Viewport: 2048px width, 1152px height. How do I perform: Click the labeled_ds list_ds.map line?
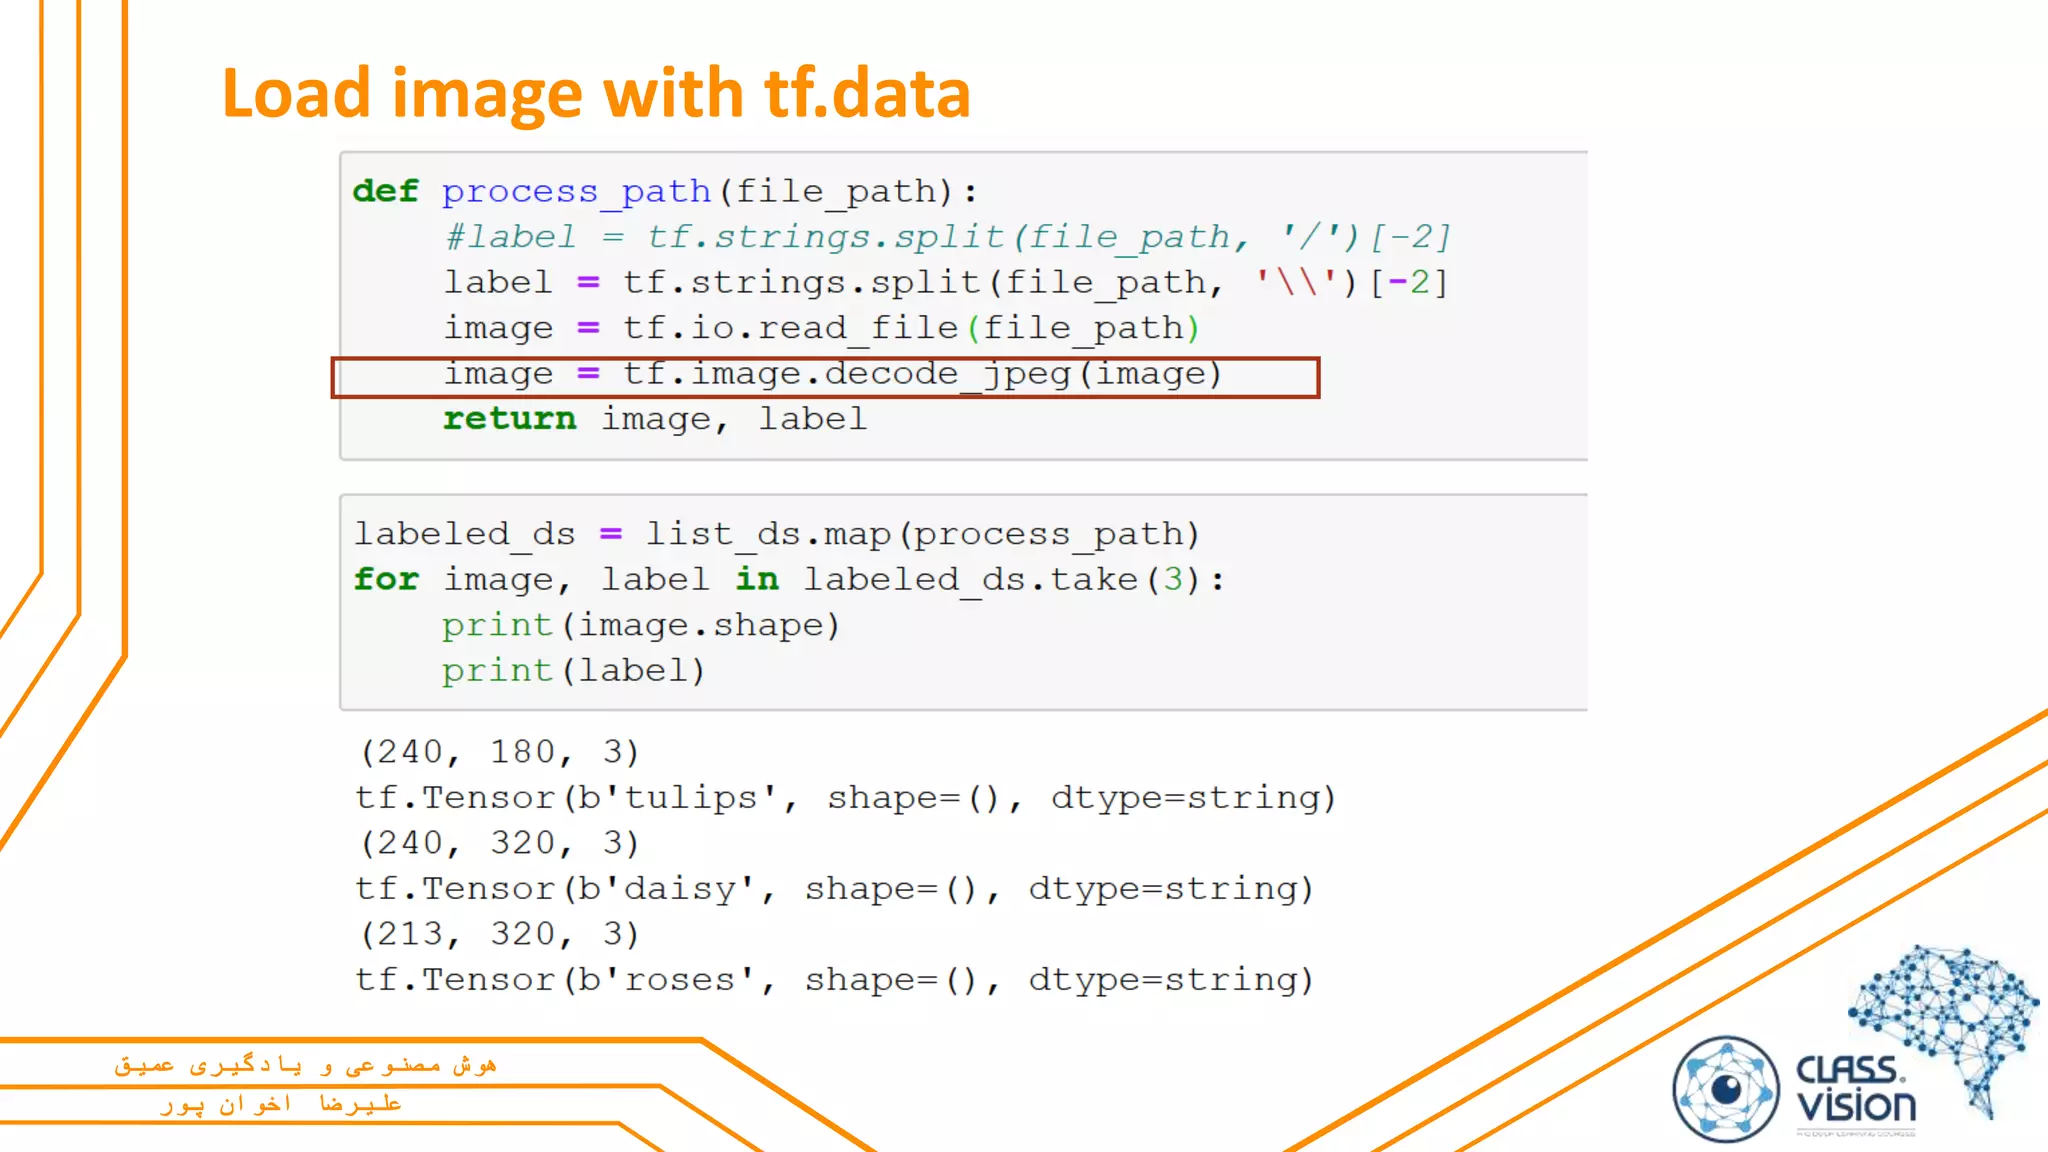tap(776, 534)
